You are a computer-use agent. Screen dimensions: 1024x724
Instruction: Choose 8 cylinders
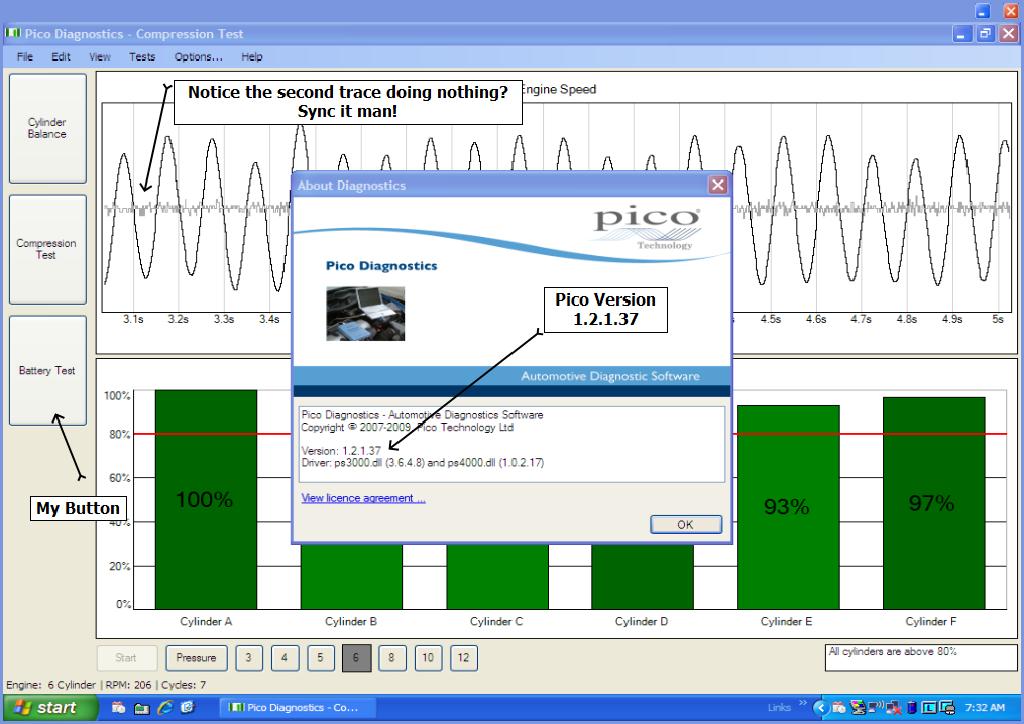tap(391, 657)
